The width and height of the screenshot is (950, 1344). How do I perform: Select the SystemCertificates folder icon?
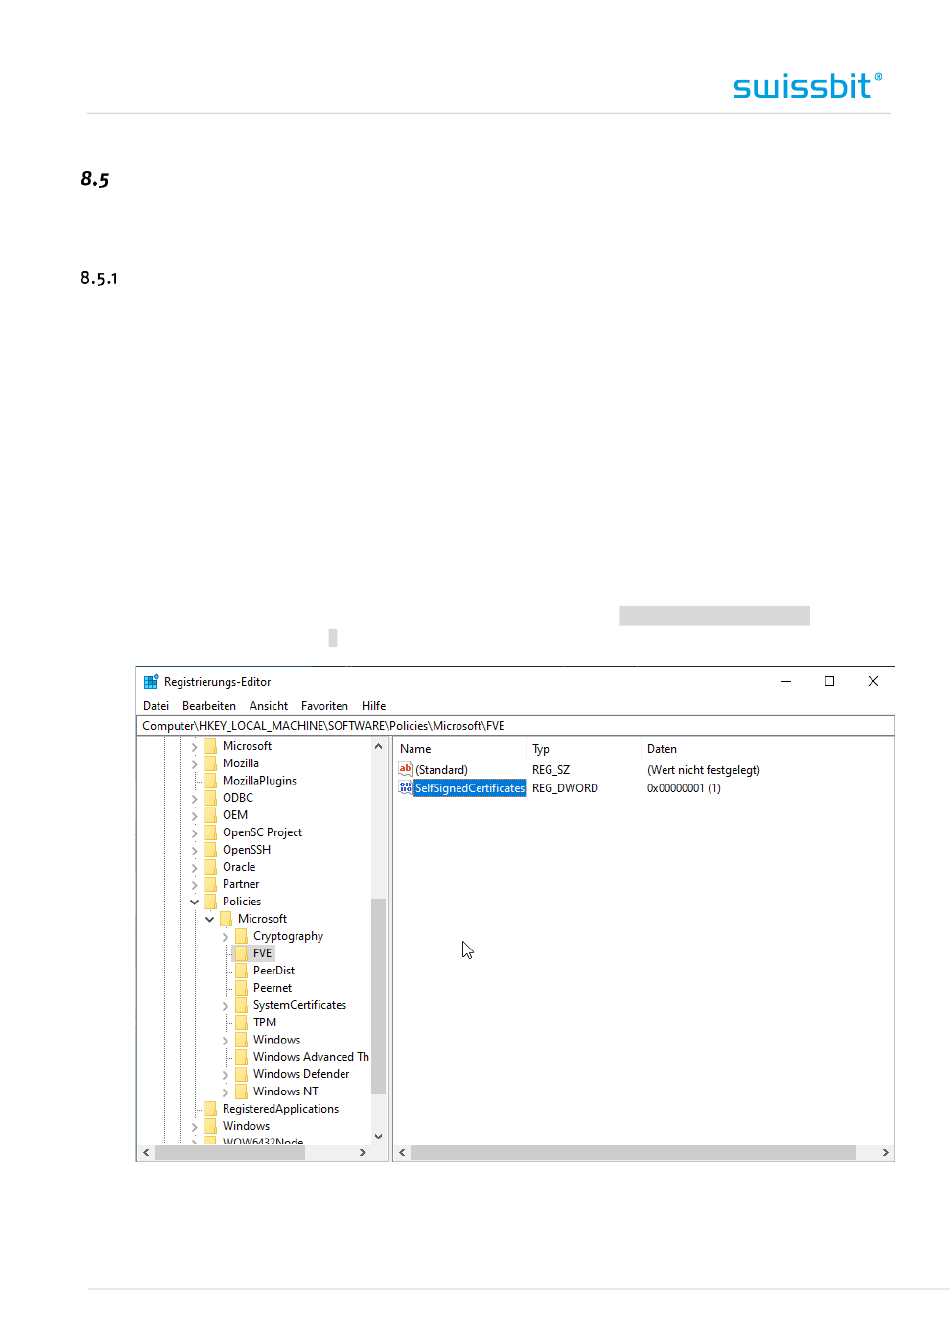[x=241, y=1005]
